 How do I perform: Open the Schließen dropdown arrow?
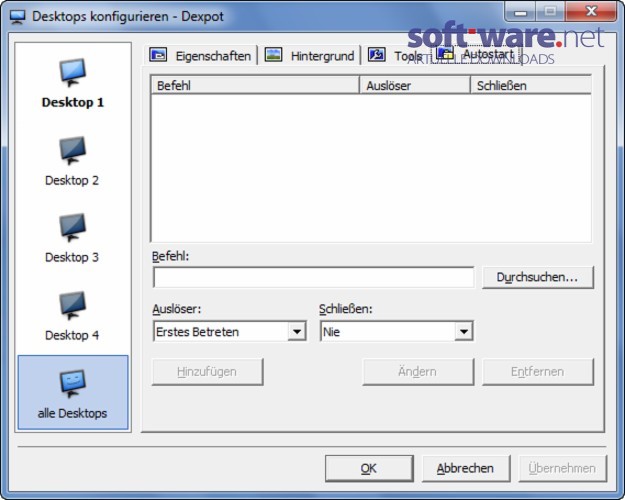(464, 331)
